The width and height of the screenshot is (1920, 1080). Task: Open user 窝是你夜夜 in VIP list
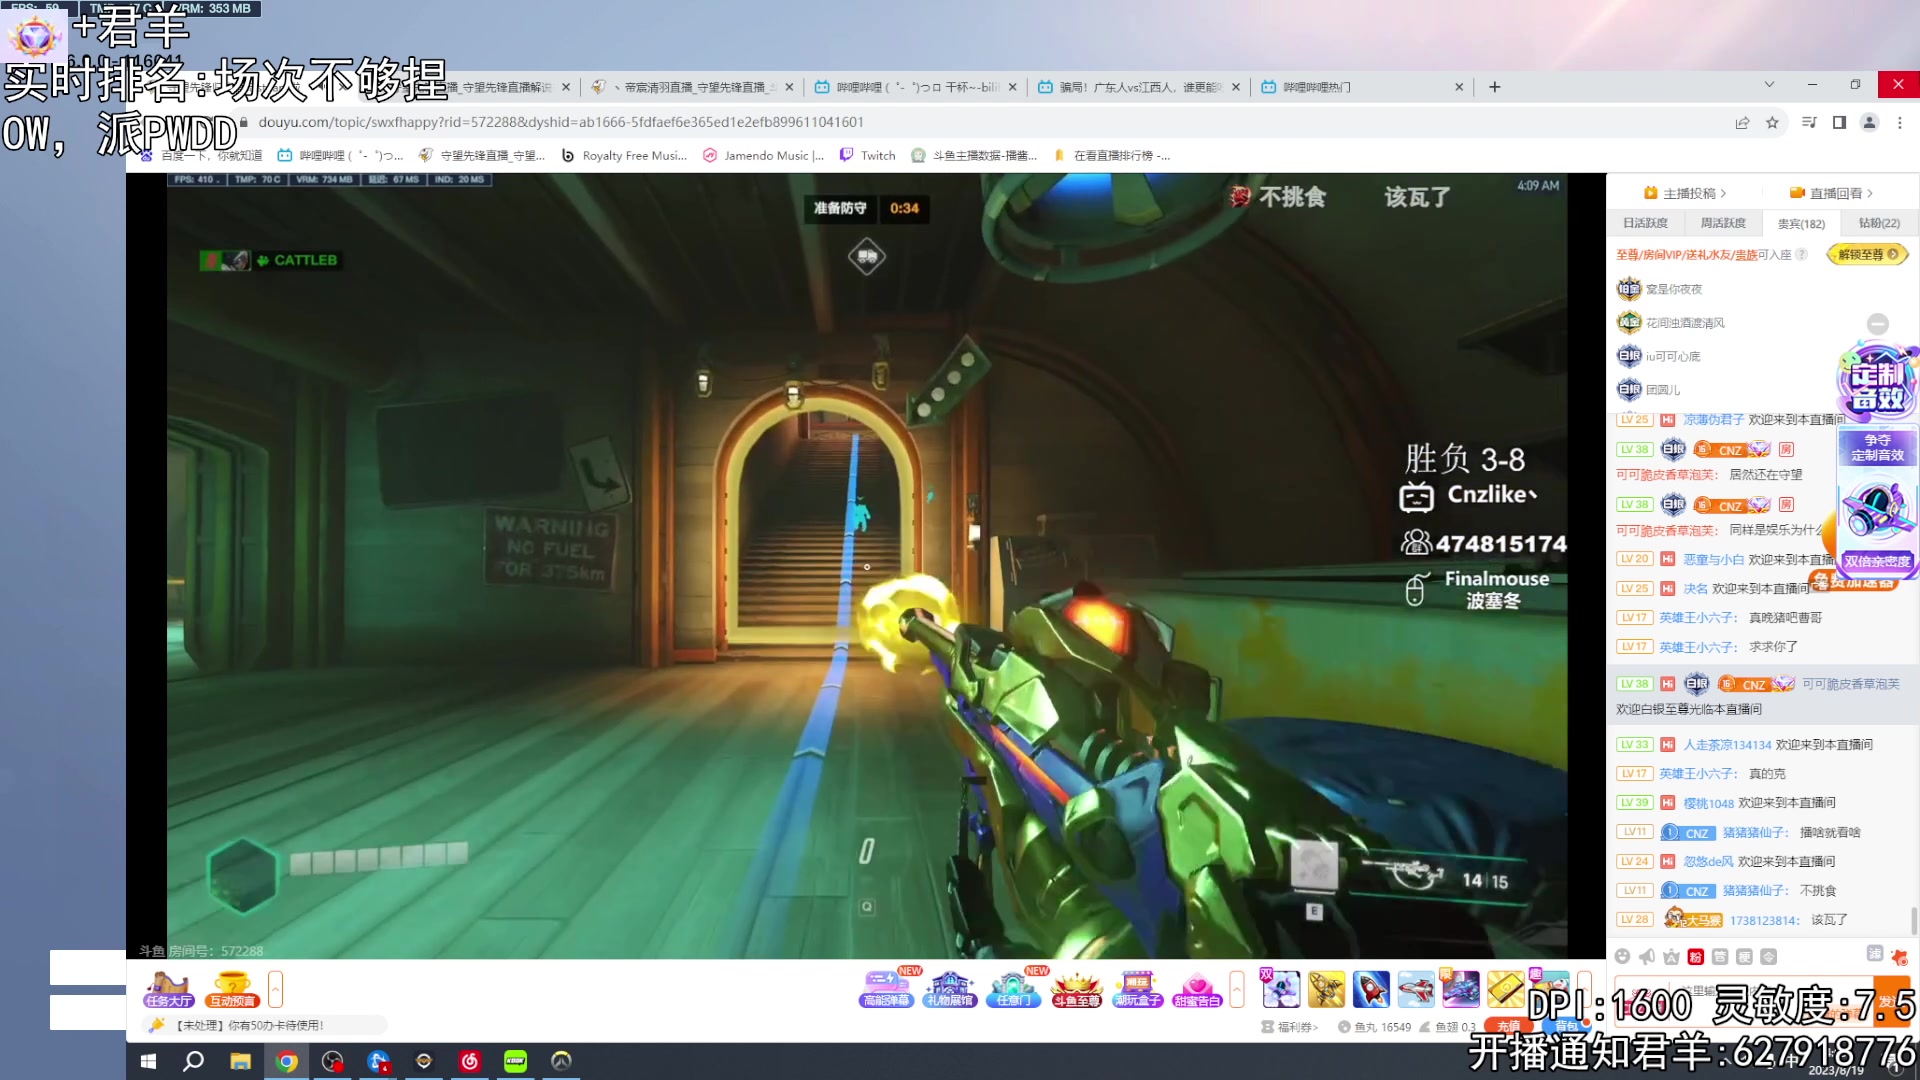[1674, 289]
